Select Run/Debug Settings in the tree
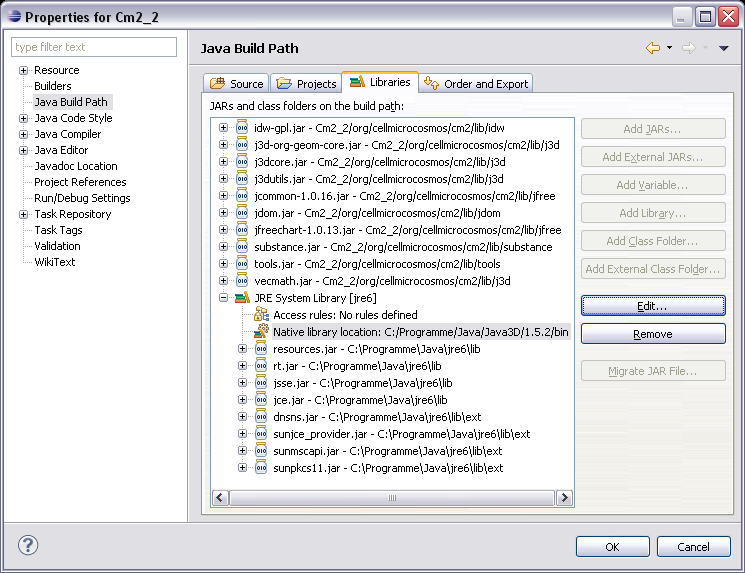This screenshot has width=745, height=573. [82, 198]
